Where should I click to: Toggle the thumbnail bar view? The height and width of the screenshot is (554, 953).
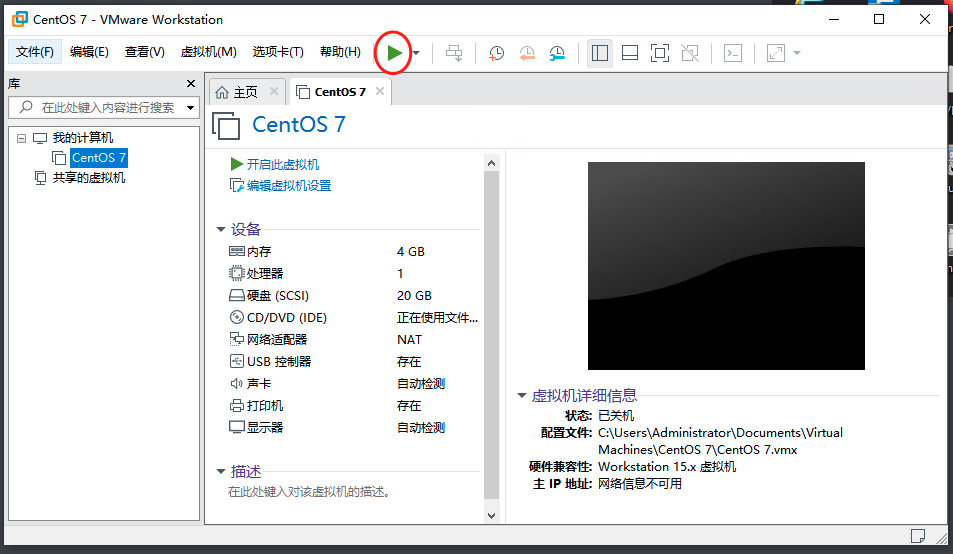[630, 53]
